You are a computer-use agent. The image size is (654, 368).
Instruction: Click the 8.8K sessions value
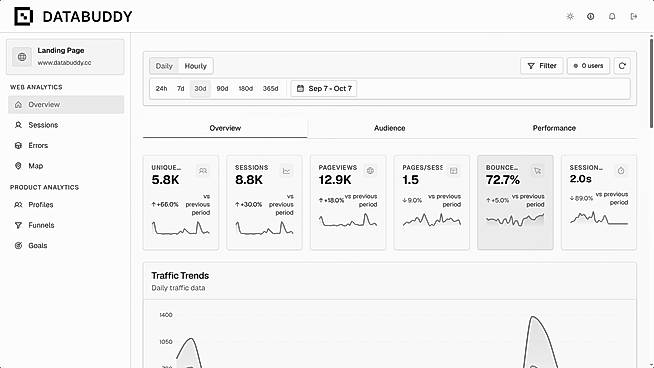(249, 180)
